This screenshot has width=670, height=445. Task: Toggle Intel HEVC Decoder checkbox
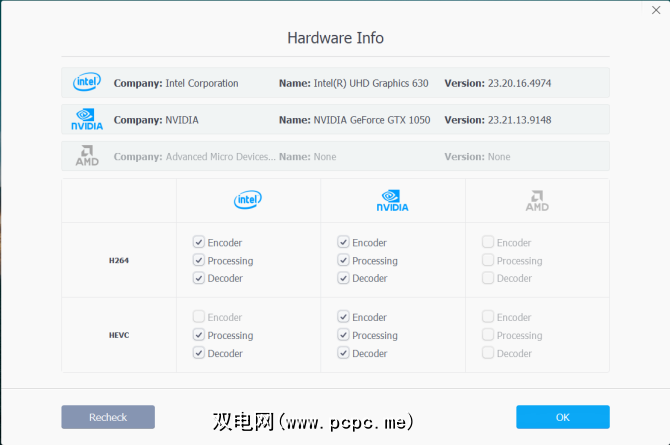click(199, 353)
